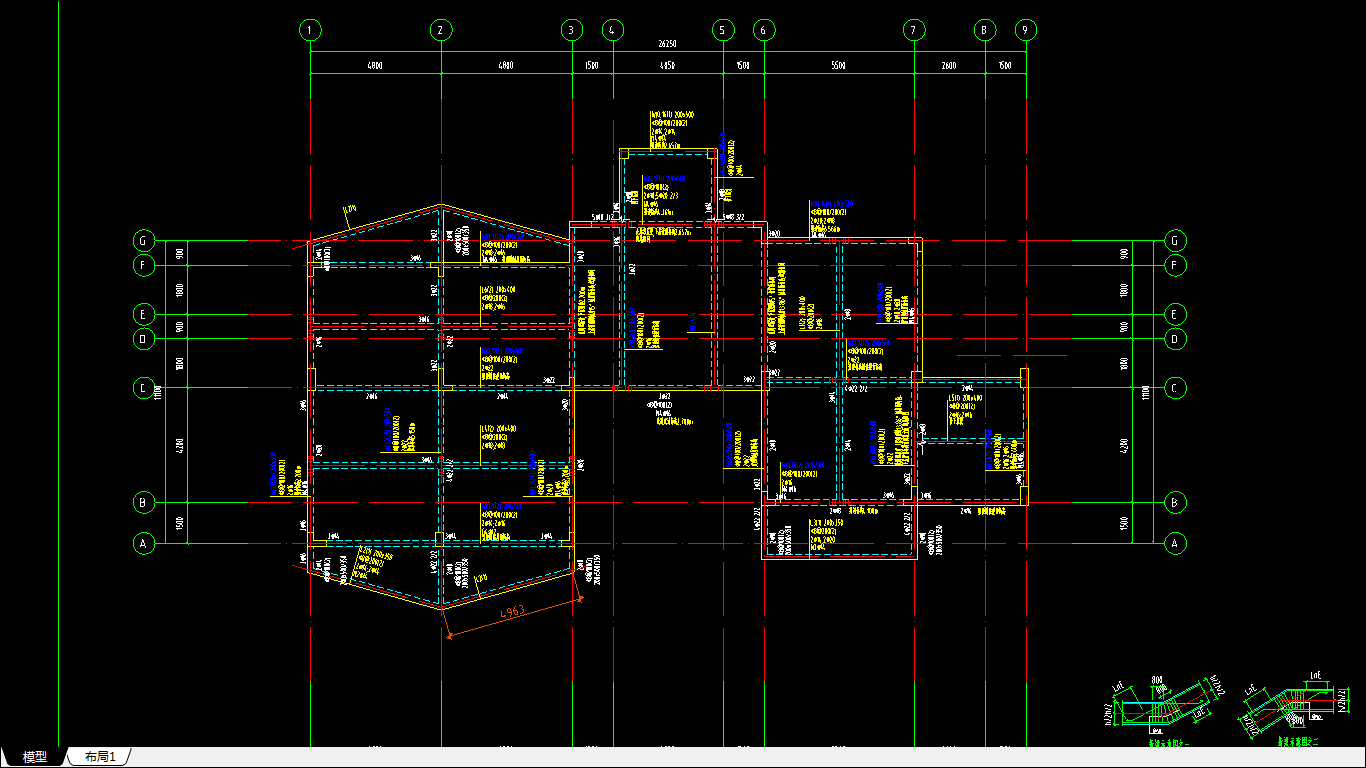Select the 4450 span dimension text
1366x768 pixels.
pos(667,65)
